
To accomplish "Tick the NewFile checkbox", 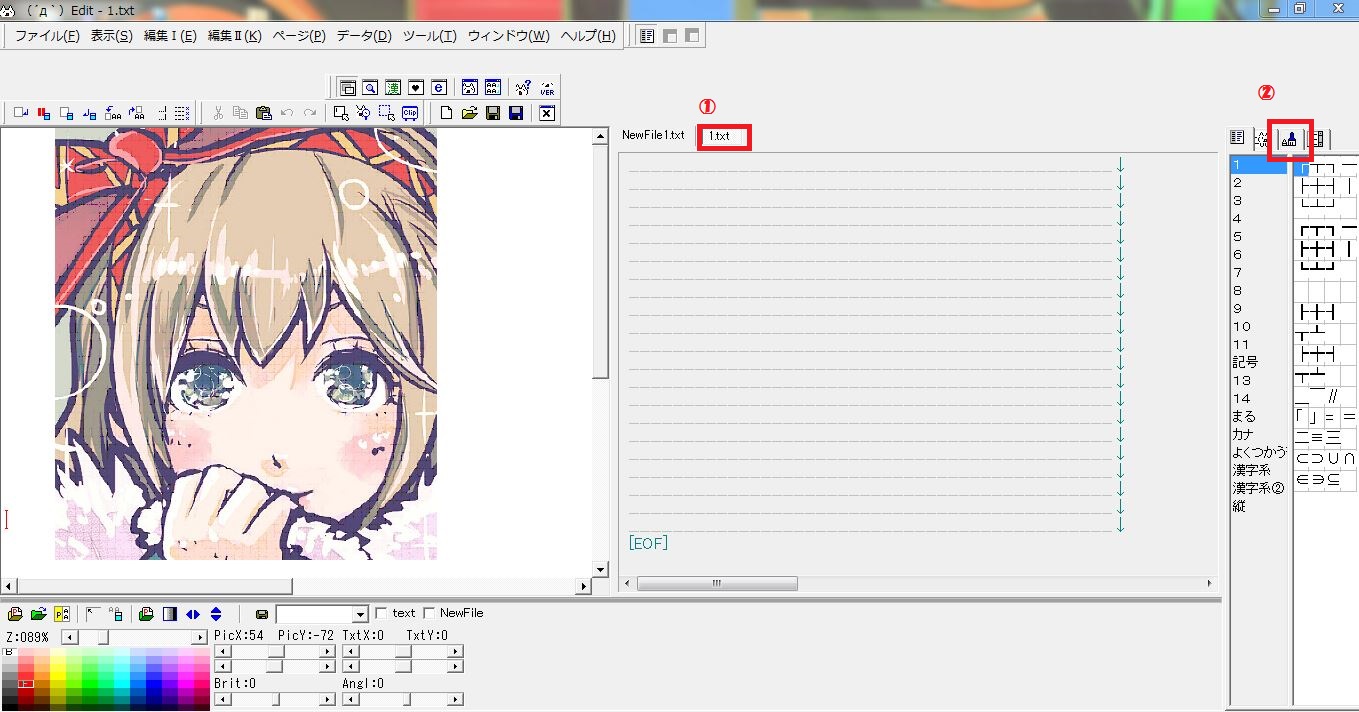I will [429, 613].
